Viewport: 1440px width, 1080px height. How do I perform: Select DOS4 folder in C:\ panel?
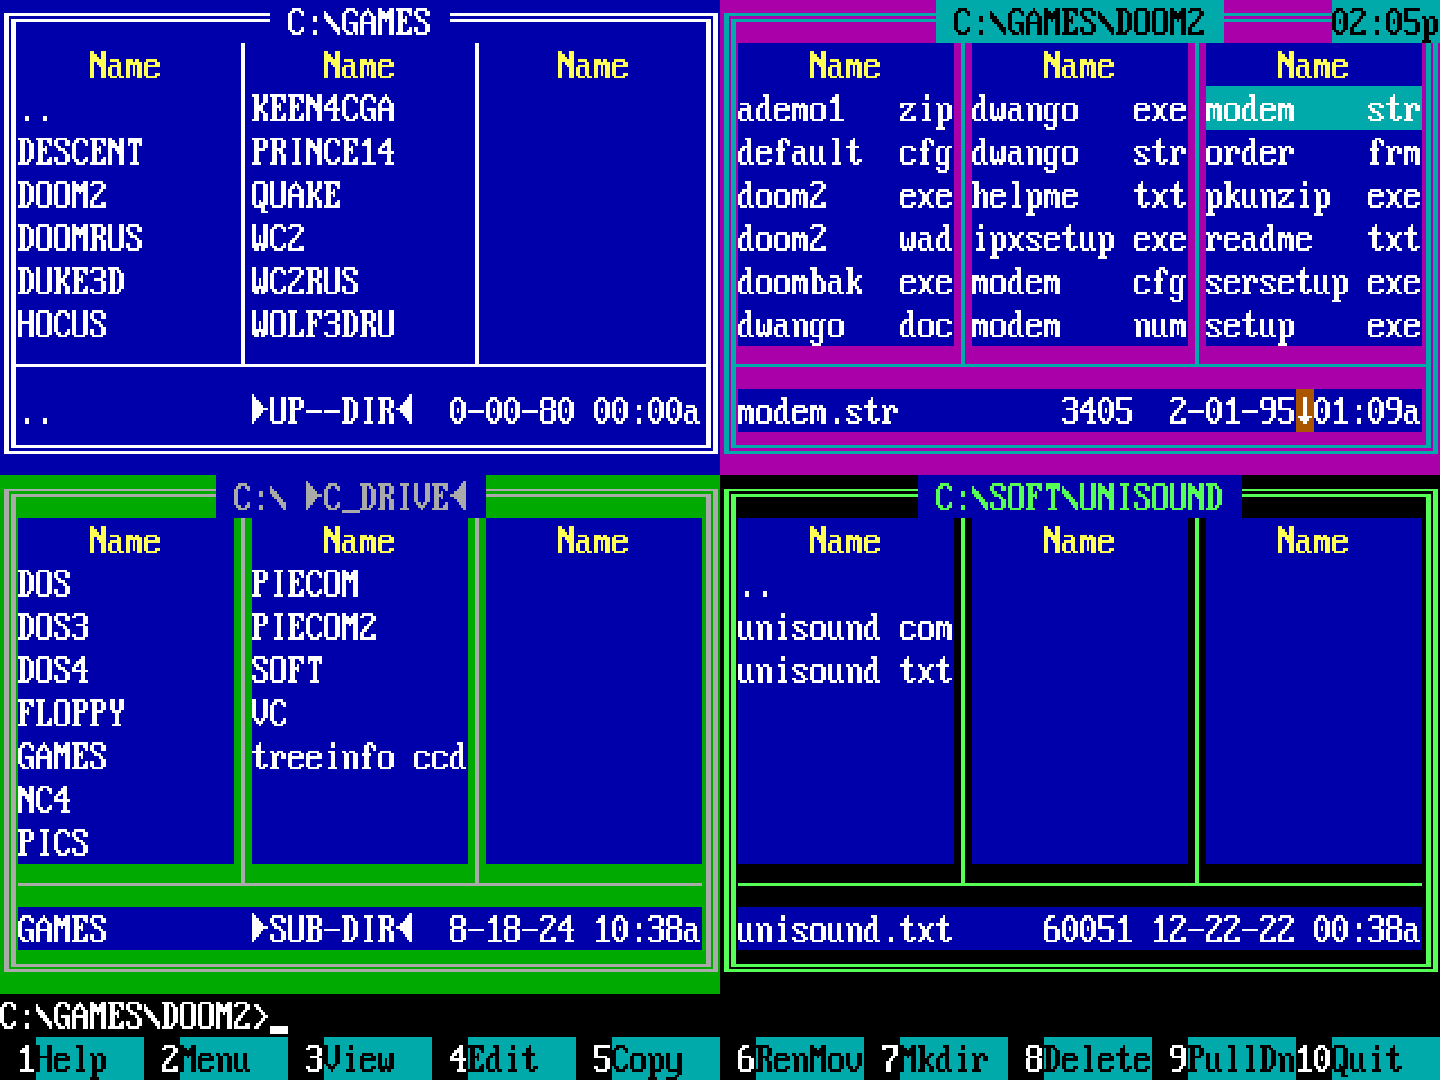pyautogui.click(x=126, y=670)
